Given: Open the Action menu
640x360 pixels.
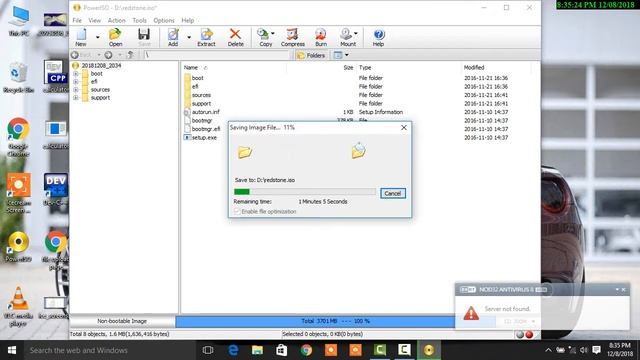Looking at the screenshot, I should point(116,20).
